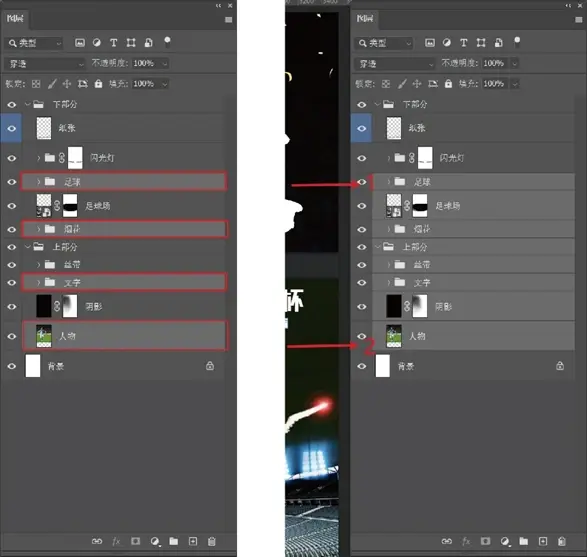The height and width of the screenshot is (557, 587).
Task: Select 文字 group row in left panel
Action: [124, 283]
